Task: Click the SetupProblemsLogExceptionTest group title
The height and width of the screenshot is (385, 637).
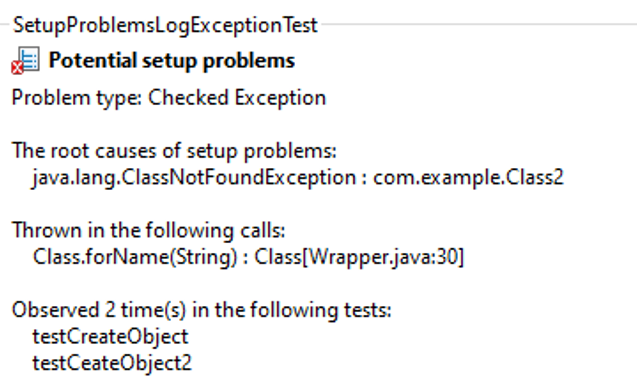Action: 165,25
